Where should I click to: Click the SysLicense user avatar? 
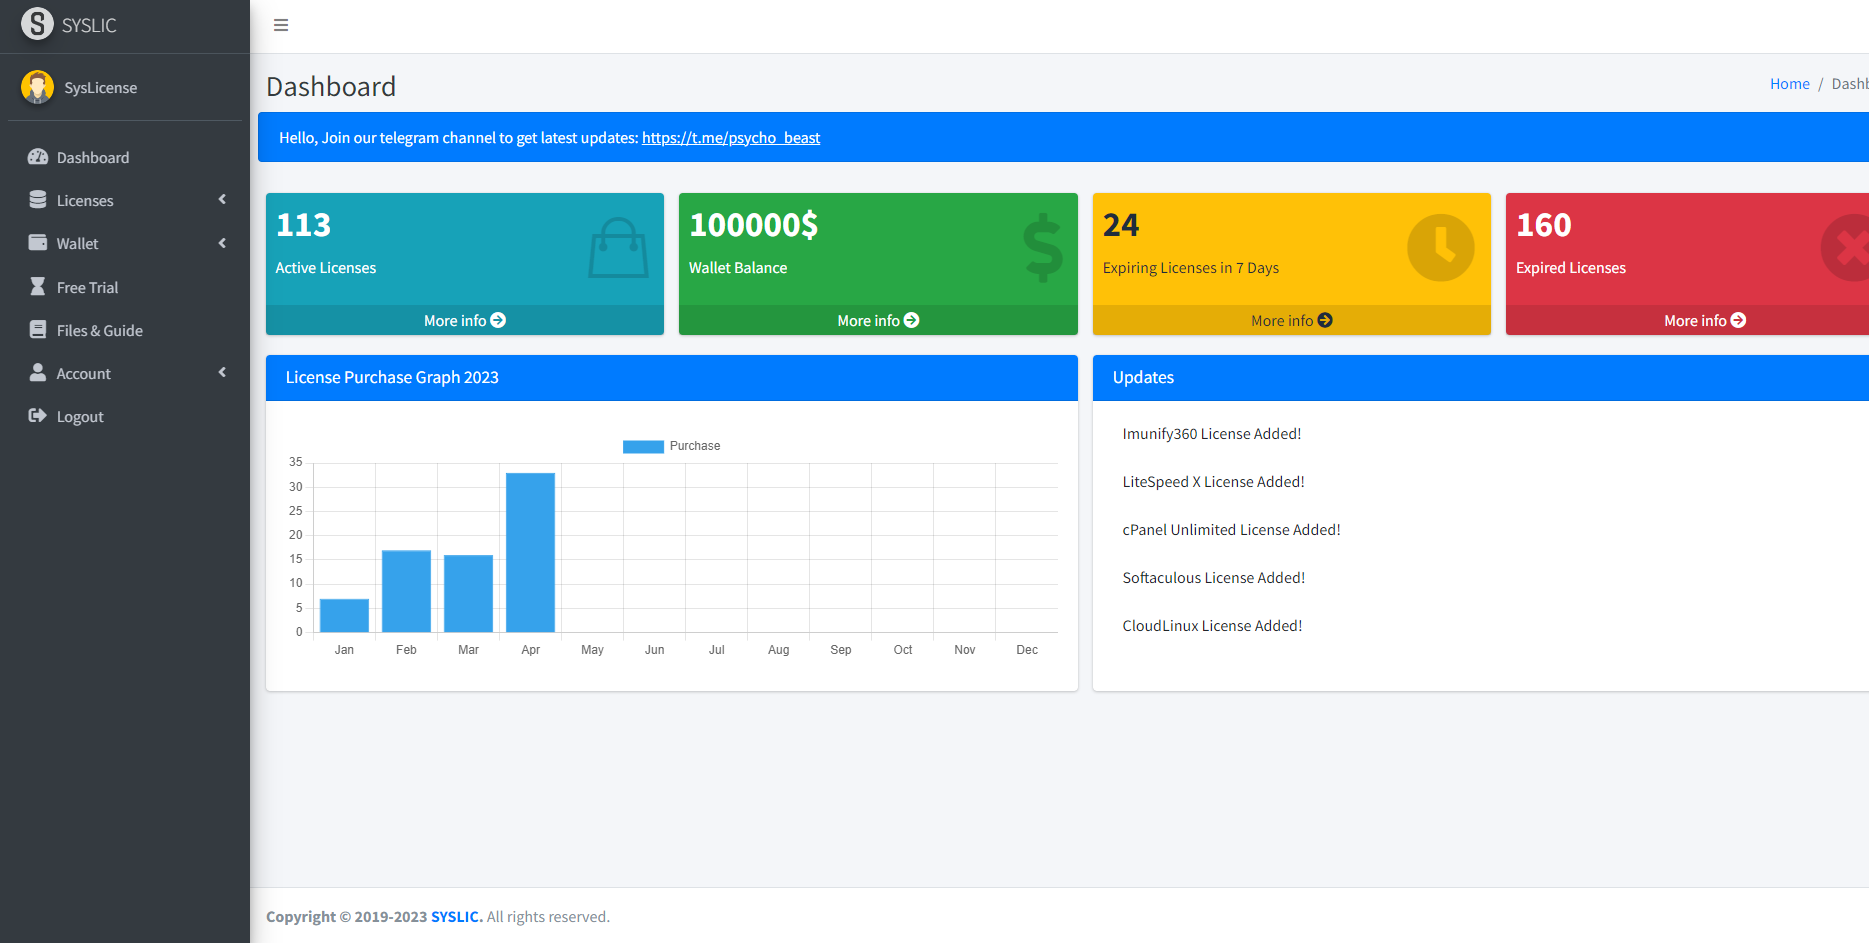(x=38, y=87)
